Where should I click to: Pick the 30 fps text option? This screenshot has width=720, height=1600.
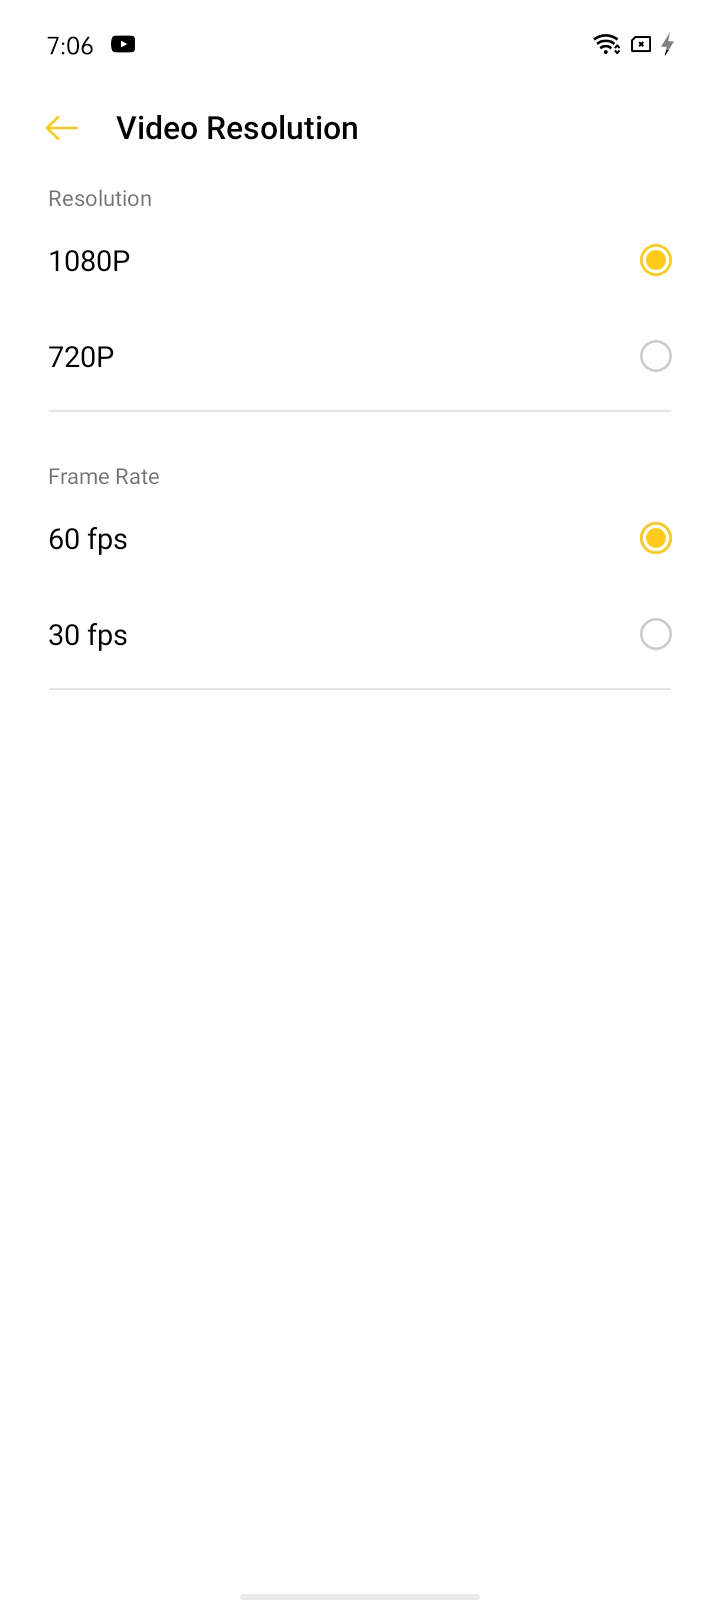(88, 635)
